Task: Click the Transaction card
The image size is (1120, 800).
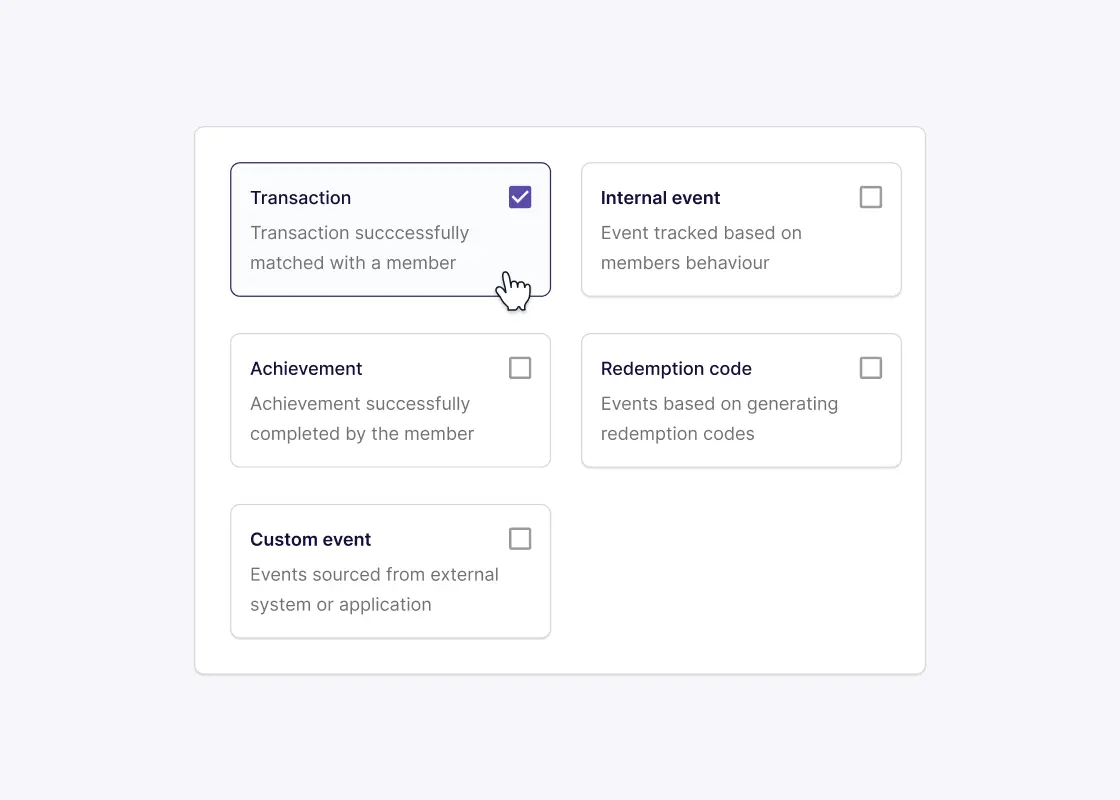Action: [390, 229]
